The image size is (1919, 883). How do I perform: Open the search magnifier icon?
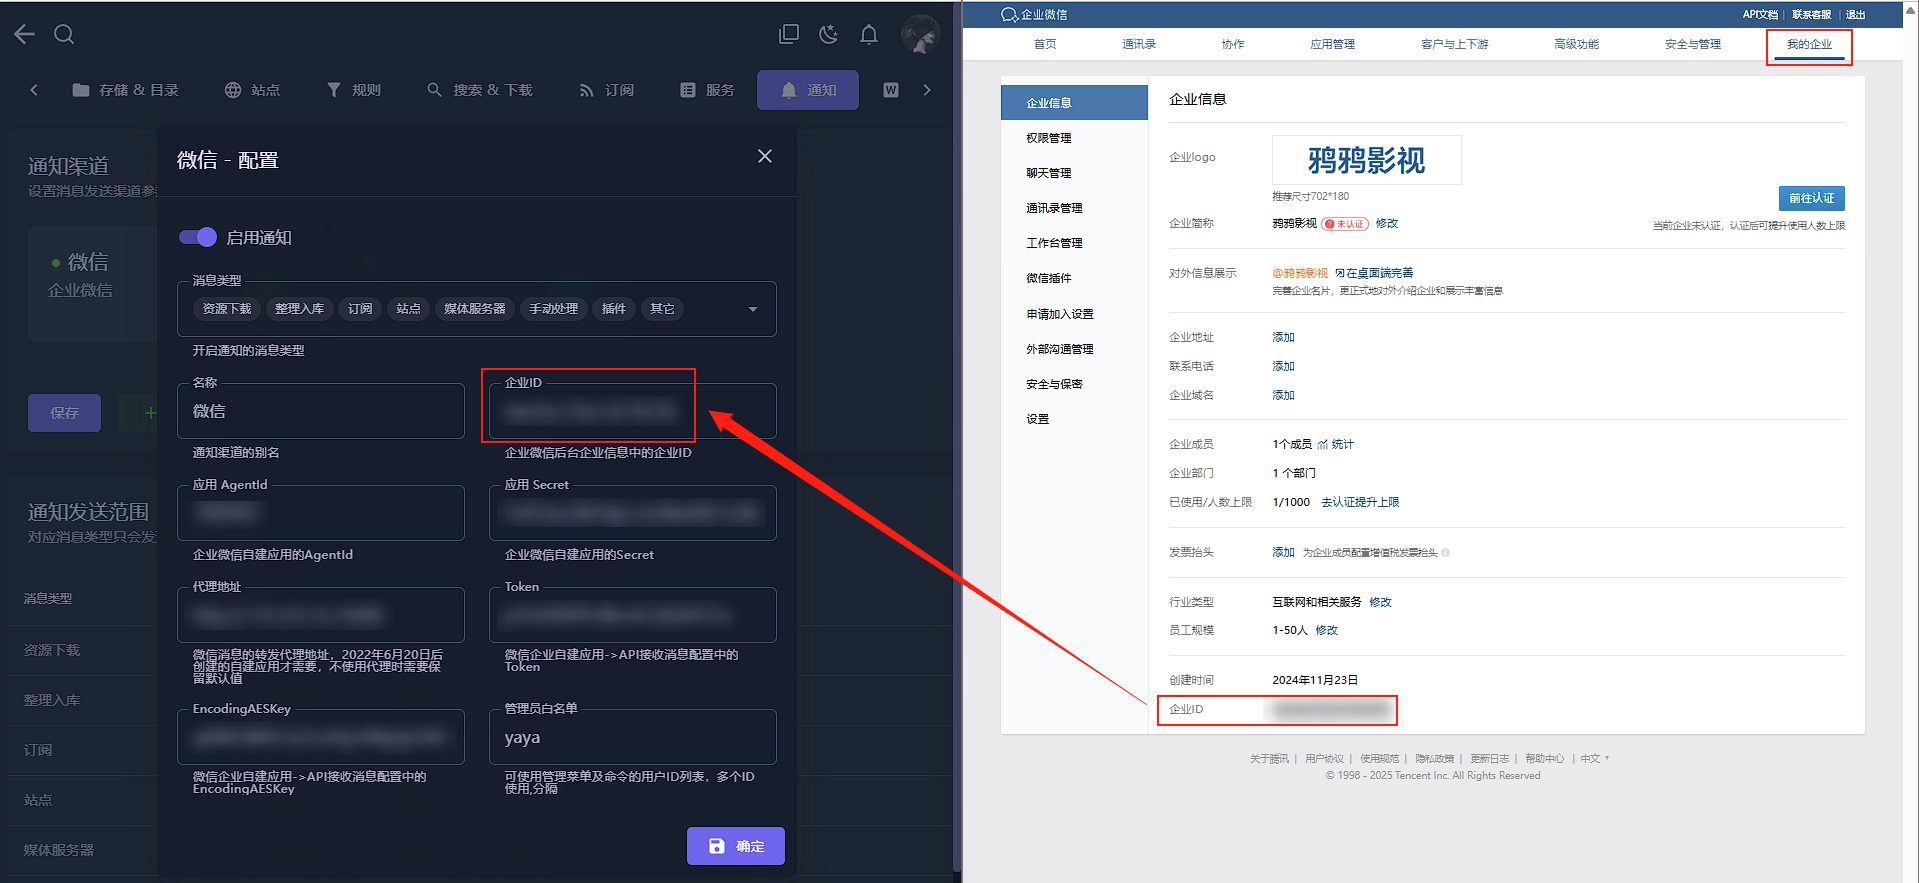tap(64, 34)
